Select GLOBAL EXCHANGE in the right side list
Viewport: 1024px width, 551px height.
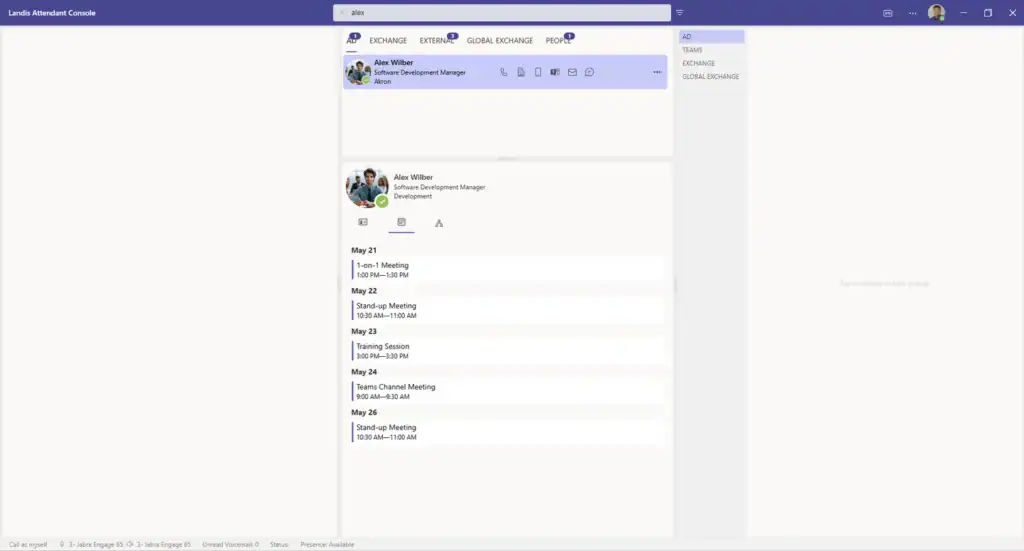coord(711,76)
